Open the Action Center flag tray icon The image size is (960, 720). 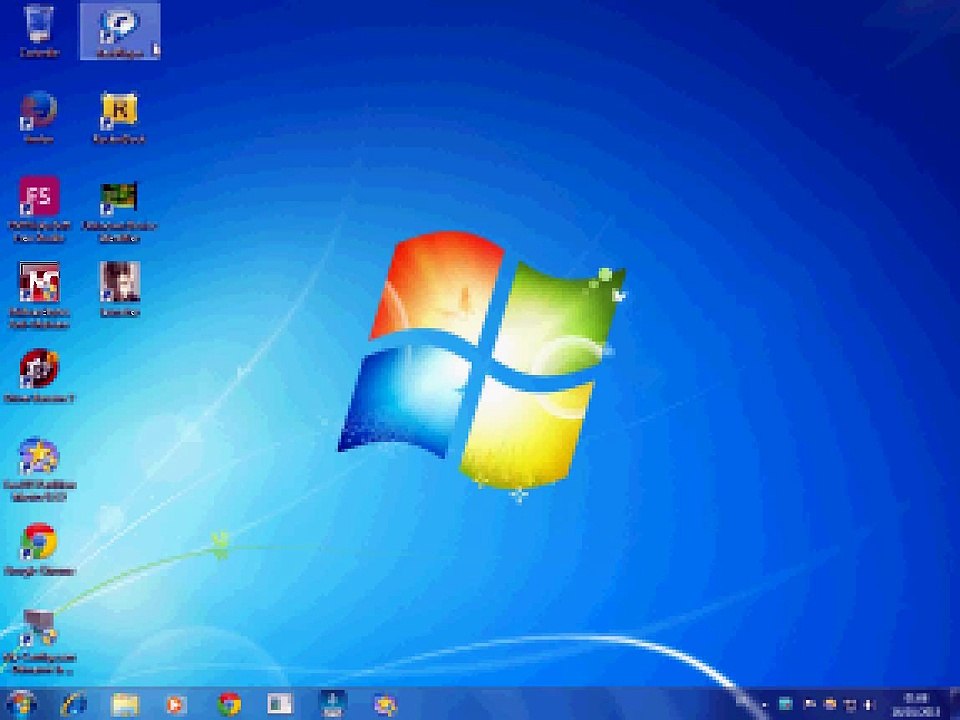809,705
